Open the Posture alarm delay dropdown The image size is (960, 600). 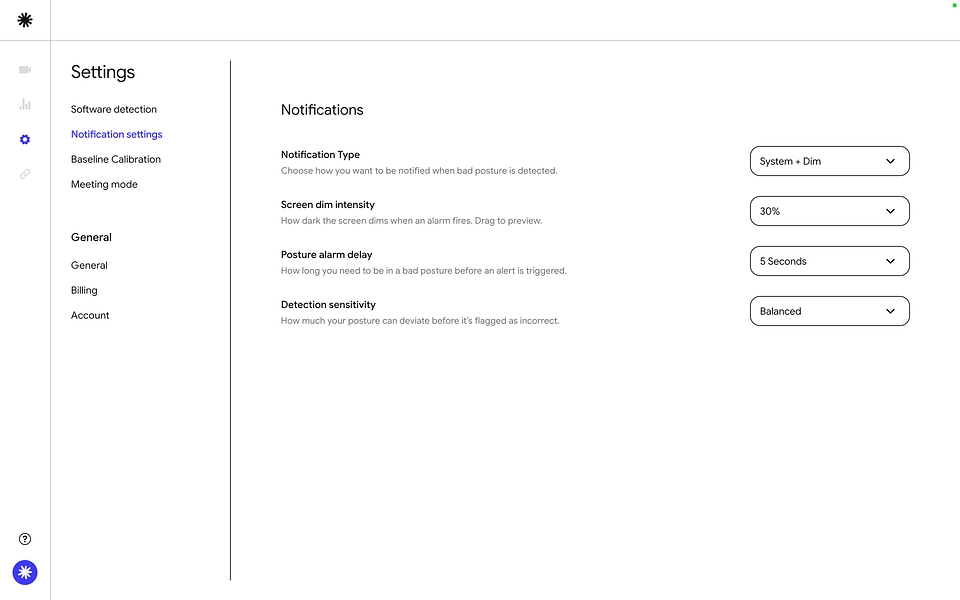click(x=830, y=261)
